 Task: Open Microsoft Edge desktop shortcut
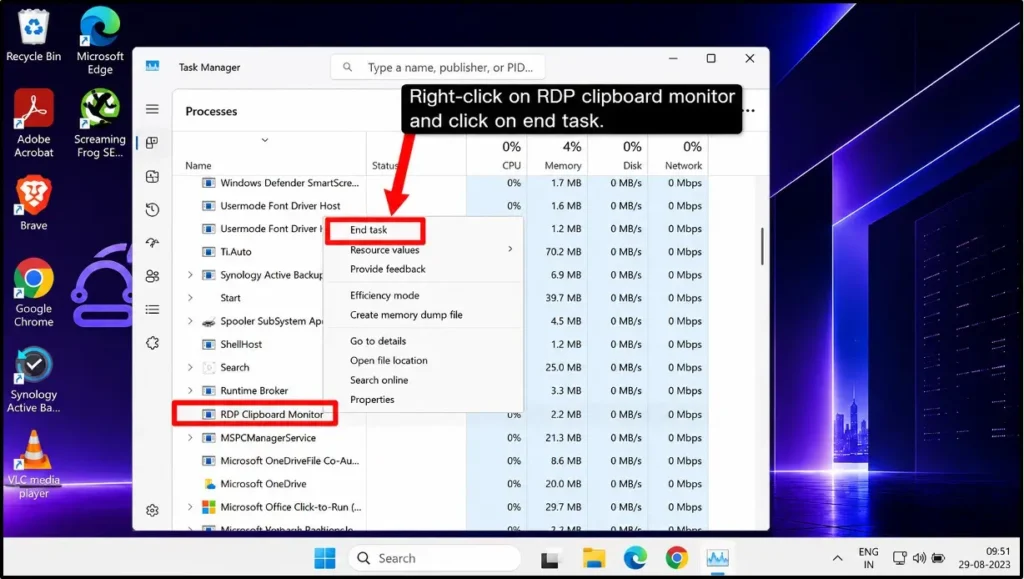click(100, 40)
